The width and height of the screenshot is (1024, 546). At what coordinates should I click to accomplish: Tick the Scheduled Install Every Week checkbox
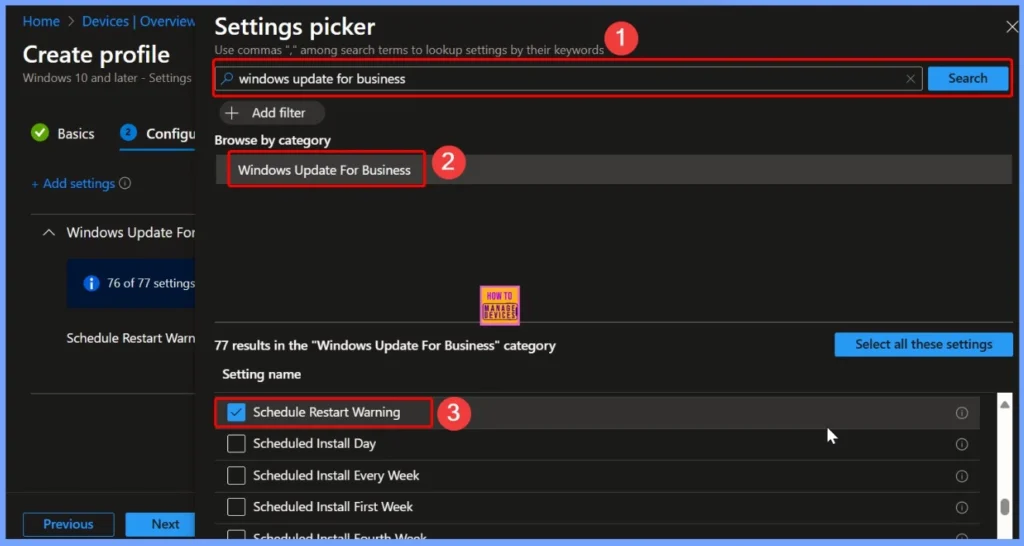236,476
